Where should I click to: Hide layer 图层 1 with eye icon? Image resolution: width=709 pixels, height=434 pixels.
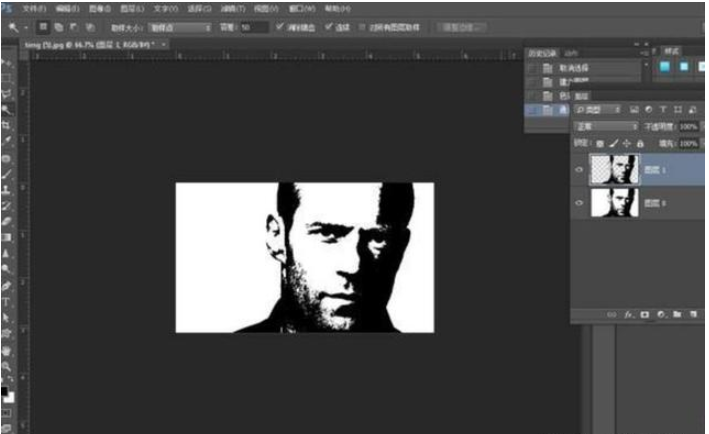point(579,169)
